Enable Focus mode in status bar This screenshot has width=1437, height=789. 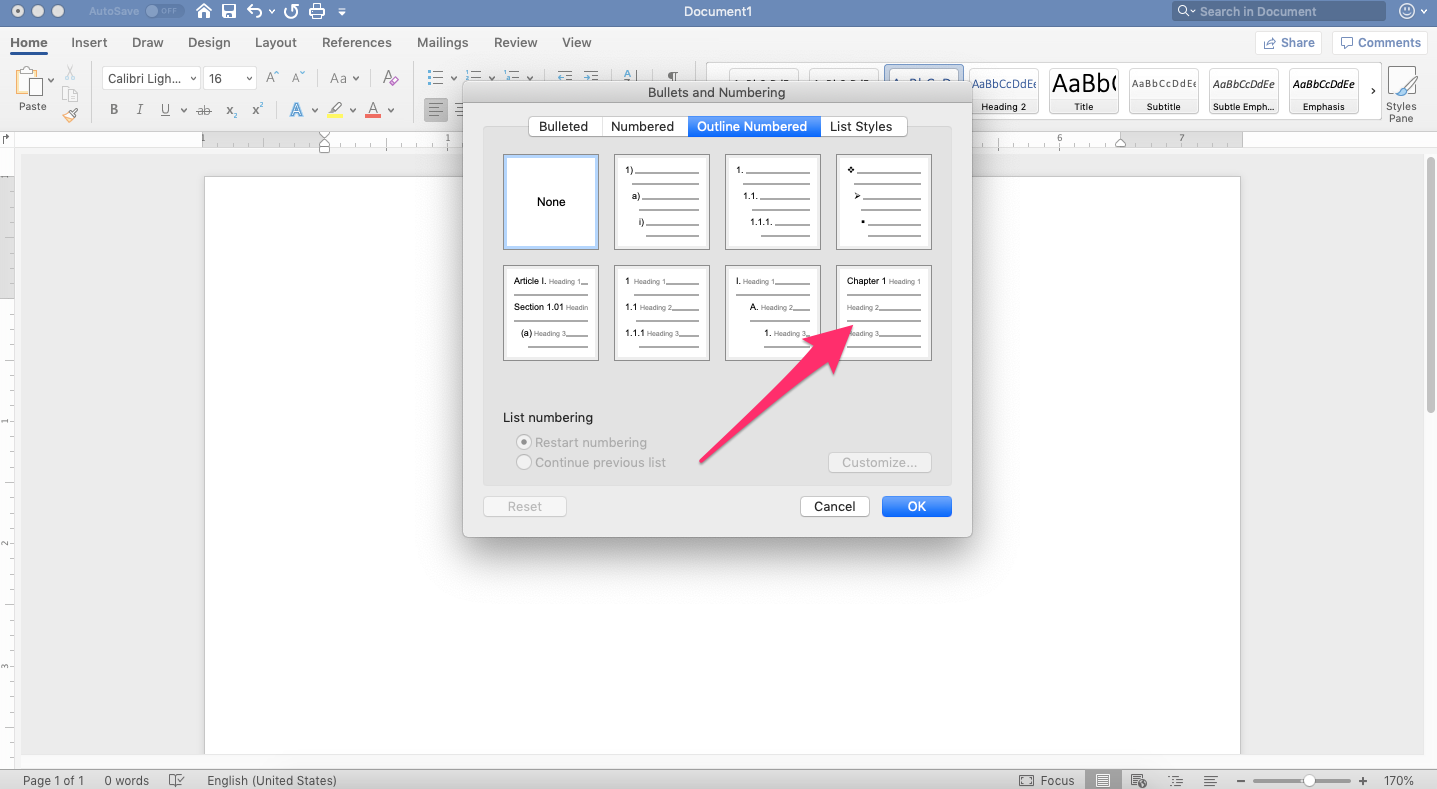(x=1046, y=780)
